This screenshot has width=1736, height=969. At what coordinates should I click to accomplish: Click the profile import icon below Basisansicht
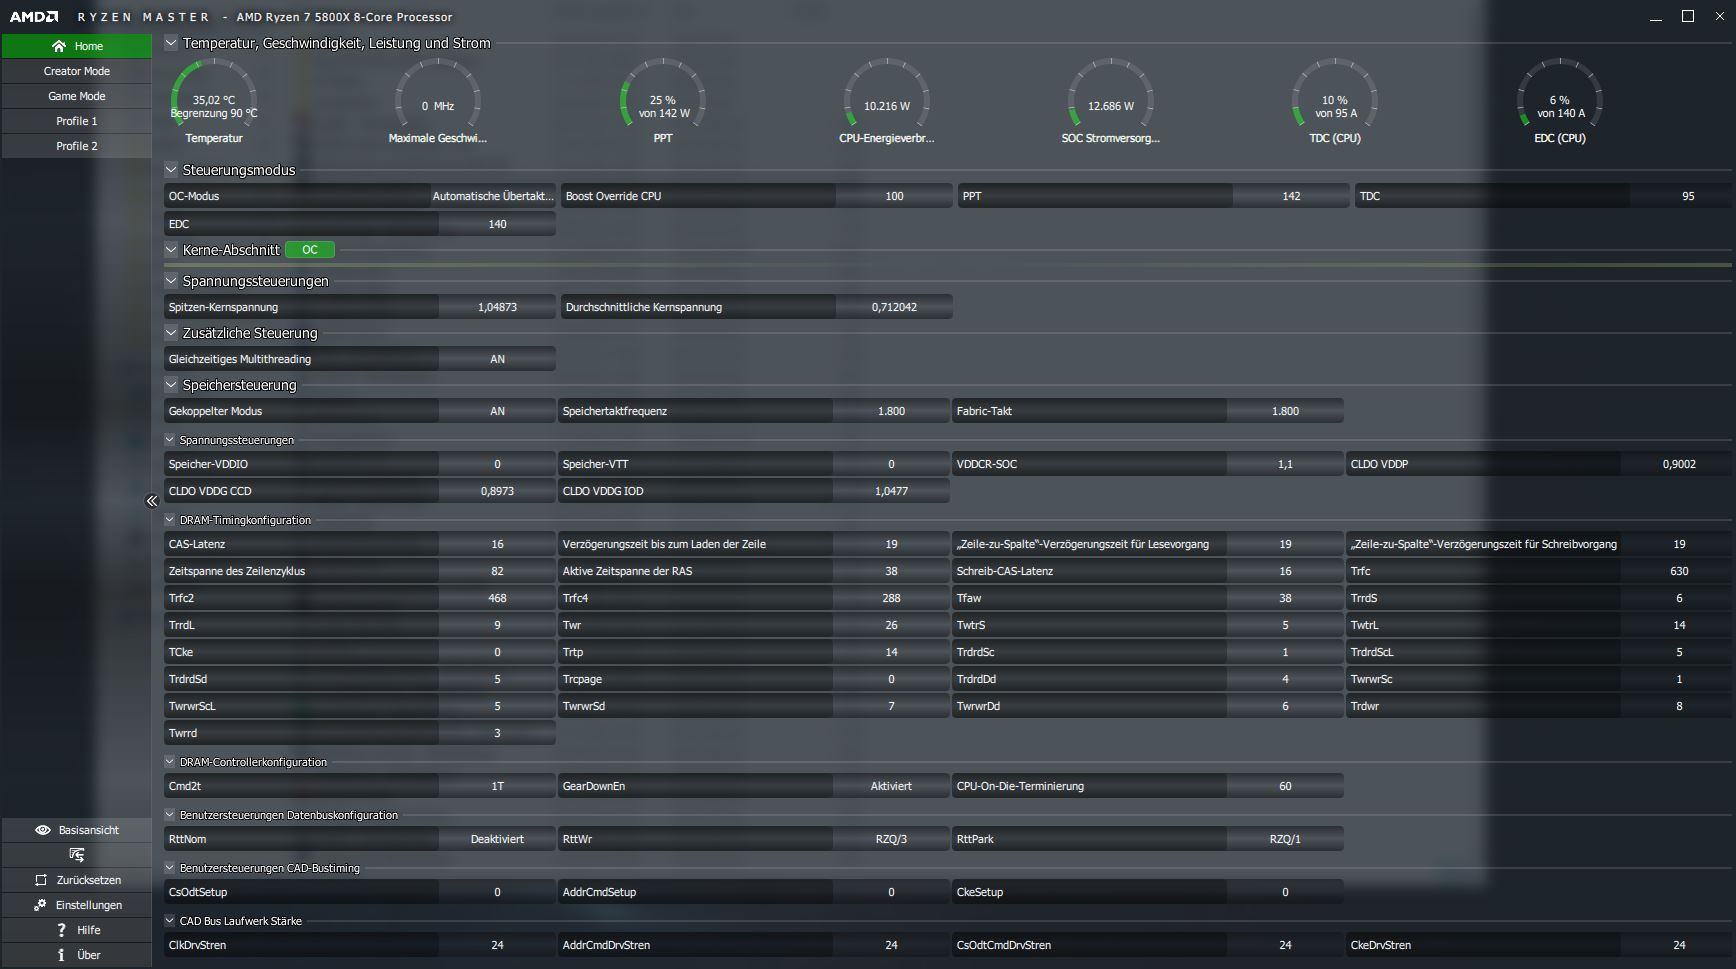(77, 855)
